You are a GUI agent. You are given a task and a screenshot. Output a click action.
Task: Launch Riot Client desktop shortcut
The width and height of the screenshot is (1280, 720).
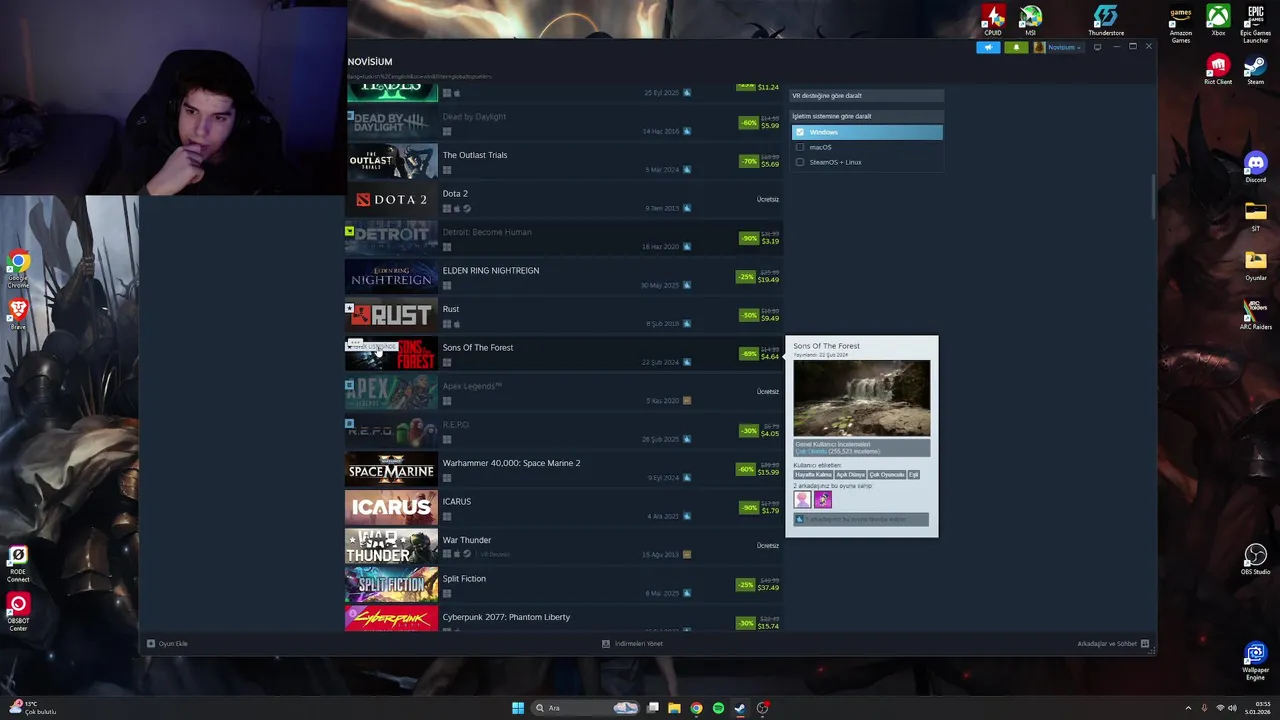(1218, 69)
